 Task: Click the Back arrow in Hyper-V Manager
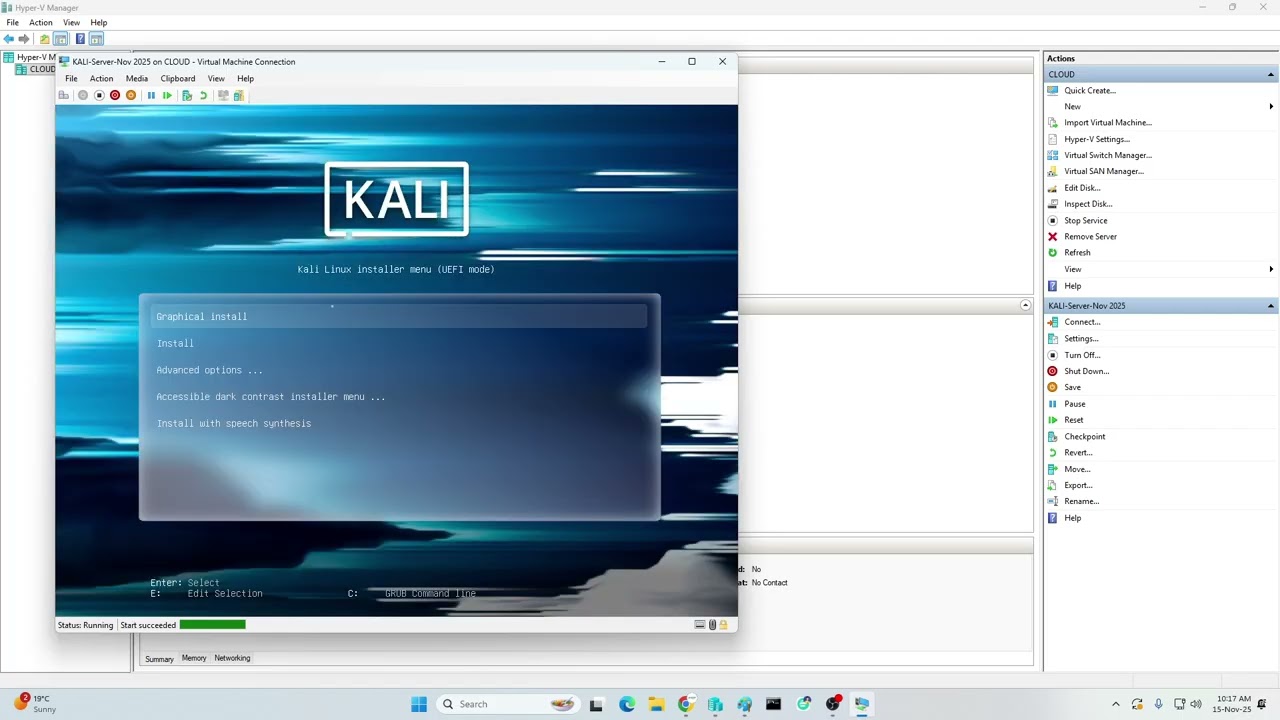point(9,39)
